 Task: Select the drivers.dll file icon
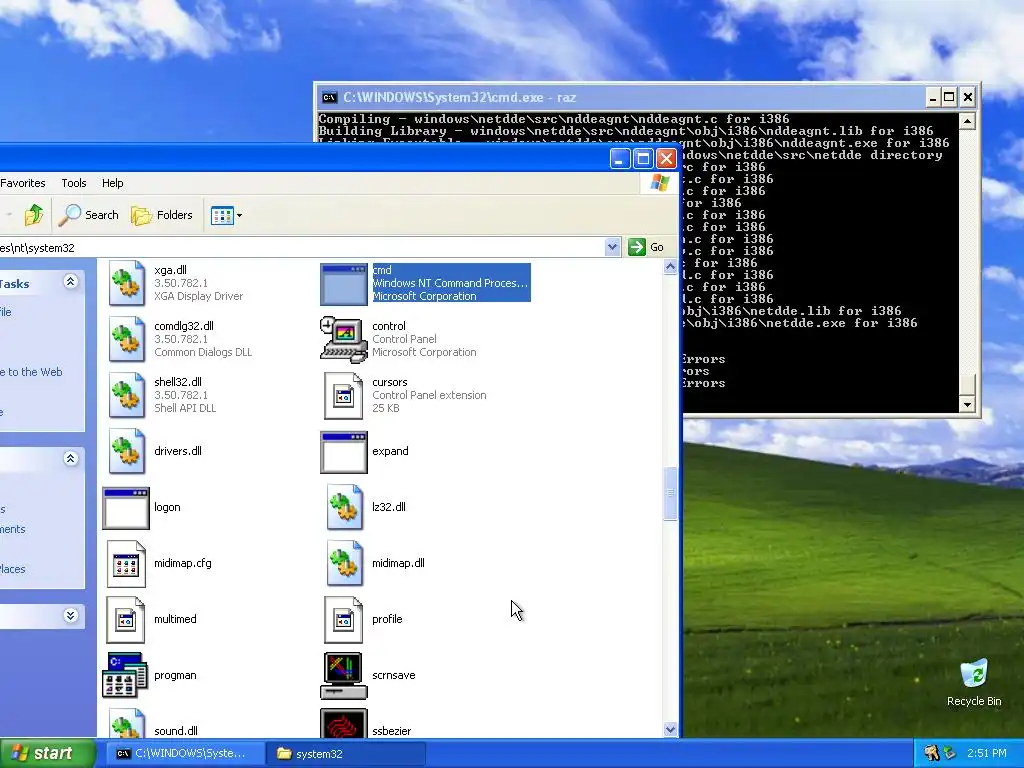tap(126, 451)
